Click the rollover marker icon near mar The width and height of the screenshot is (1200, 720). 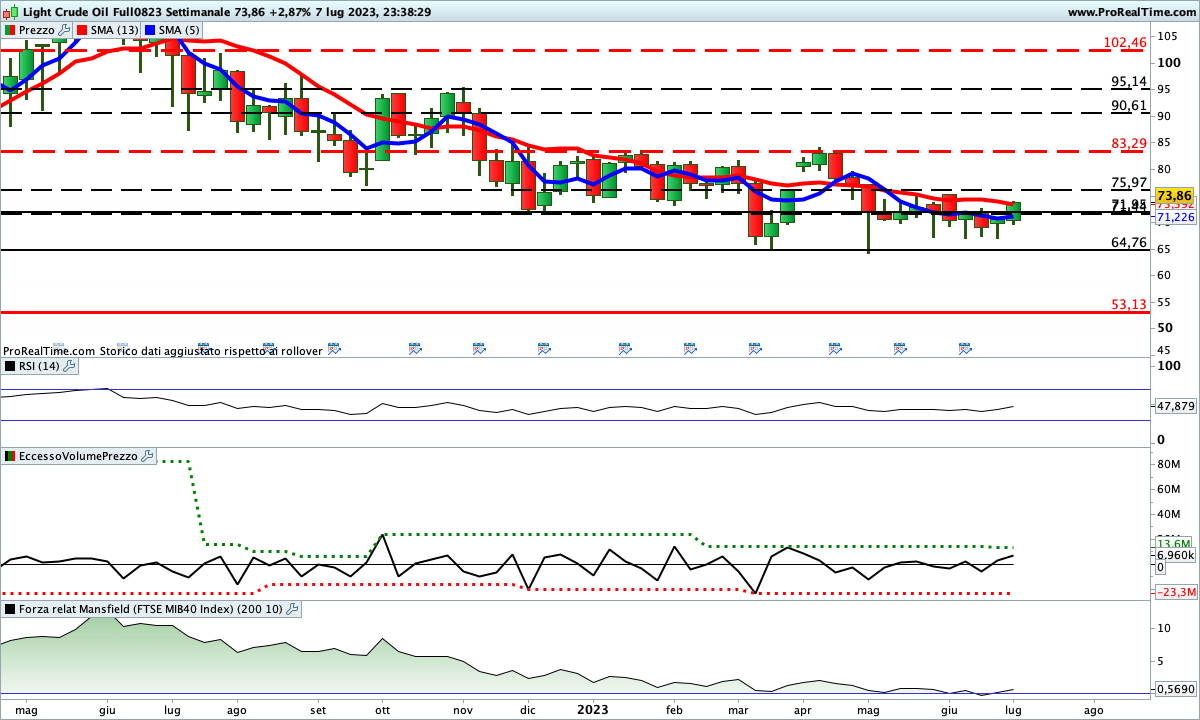tap(755, 349)
